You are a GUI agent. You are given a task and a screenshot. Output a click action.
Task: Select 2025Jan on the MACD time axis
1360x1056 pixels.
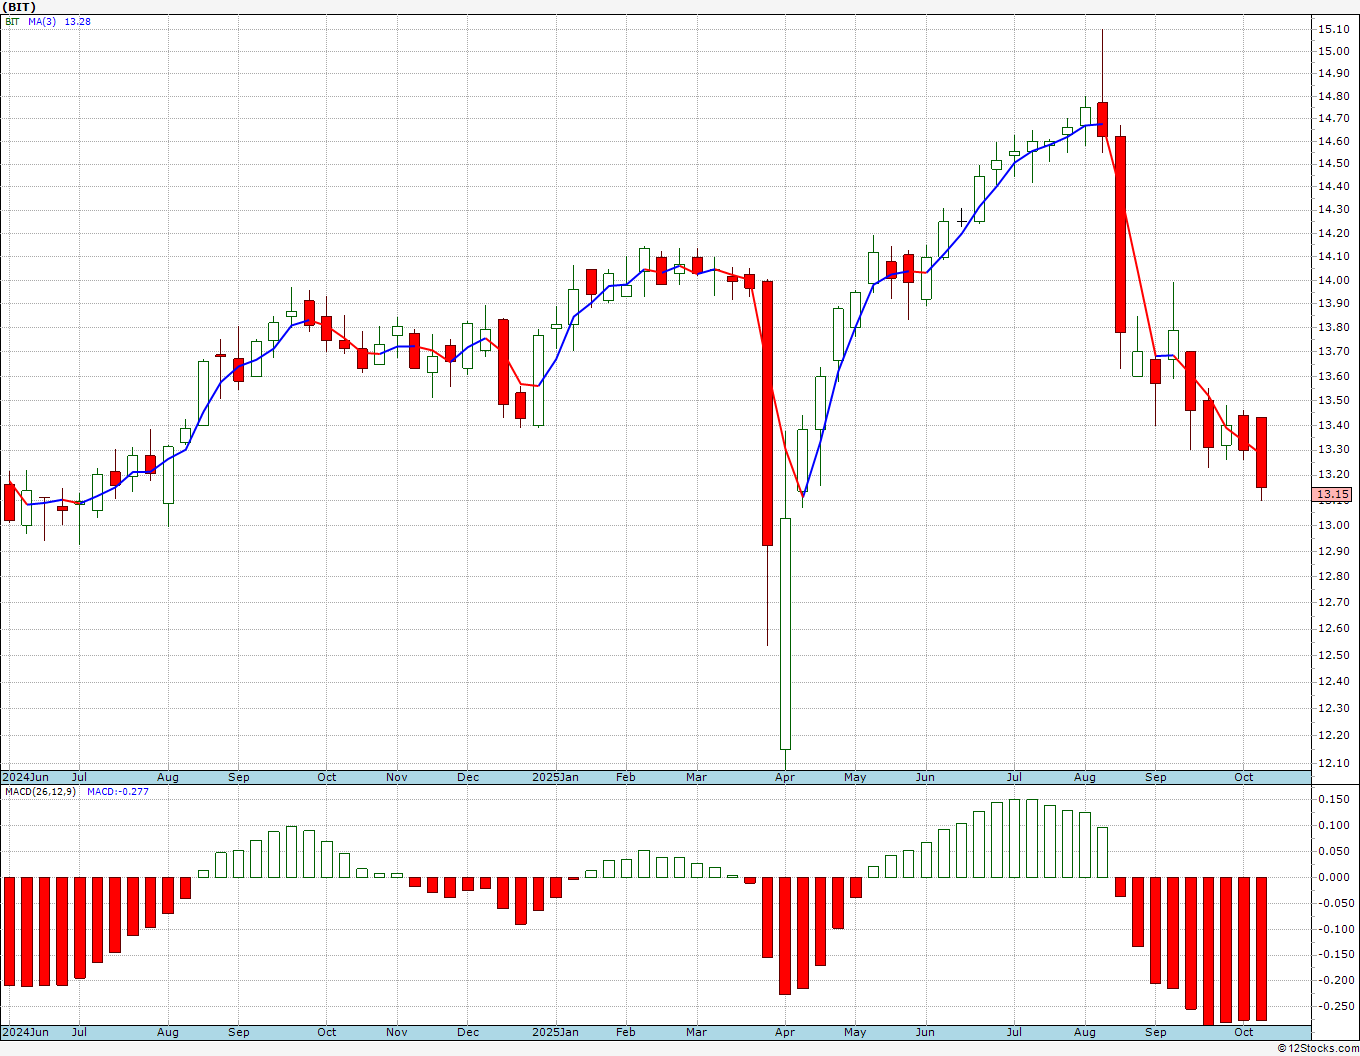pyautogui.click(x=555, y=1032)
